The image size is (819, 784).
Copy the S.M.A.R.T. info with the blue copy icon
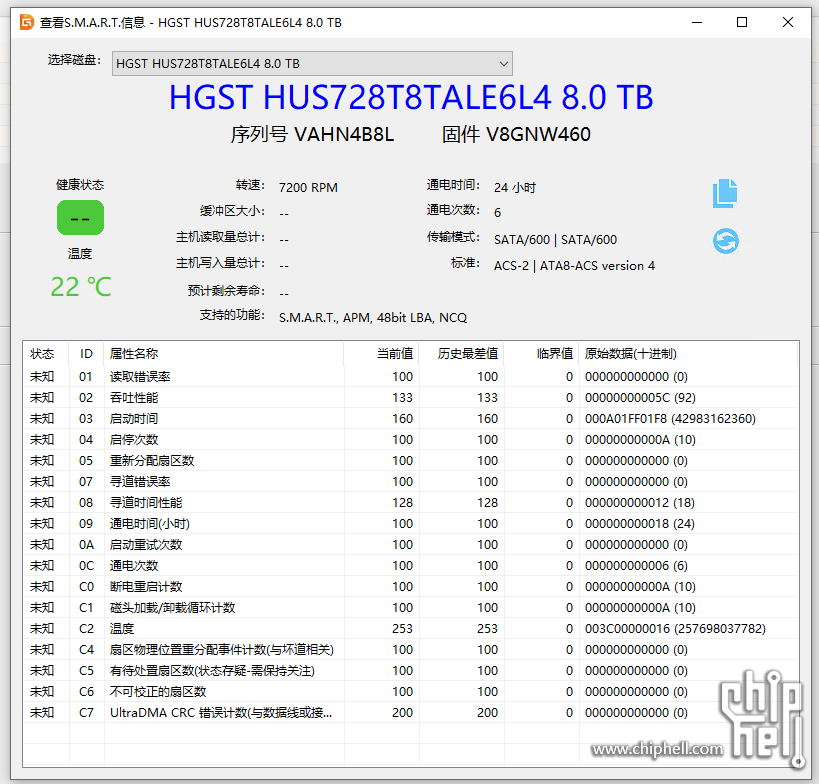[x=725, y=193]
